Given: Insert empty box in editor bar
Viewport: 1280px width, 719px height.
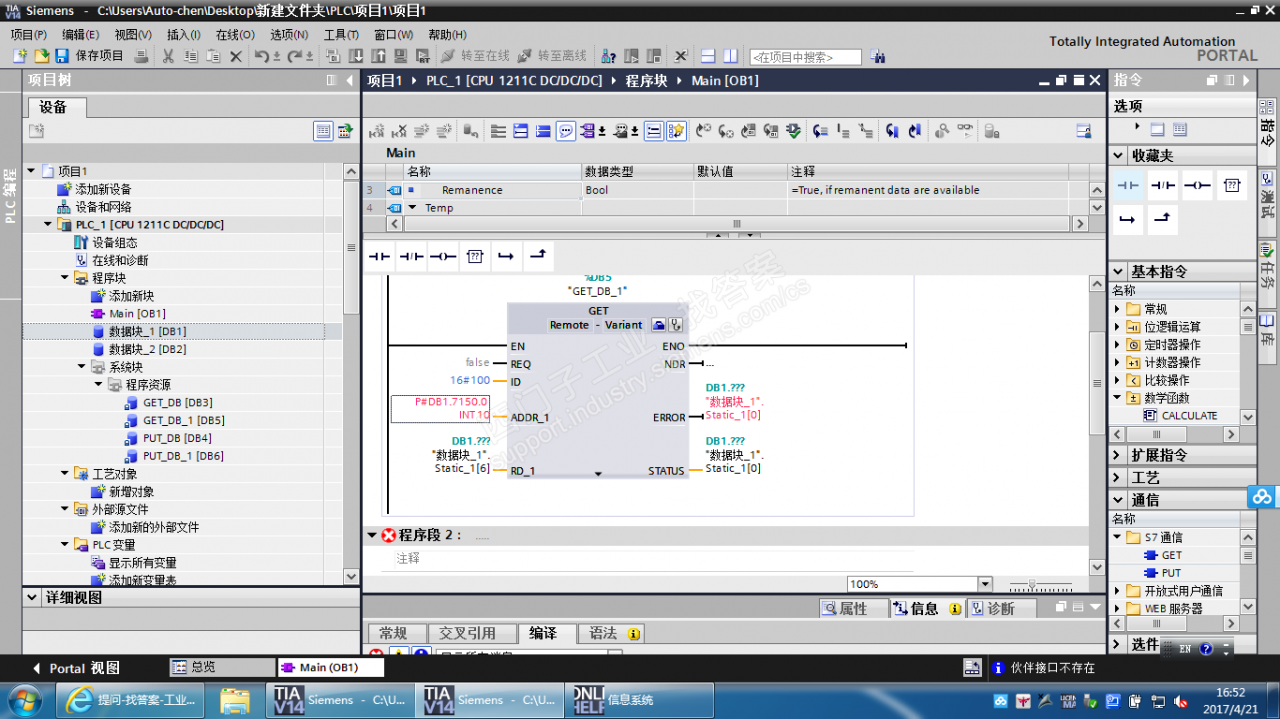Looking at the screenshot, I should 475,257.
